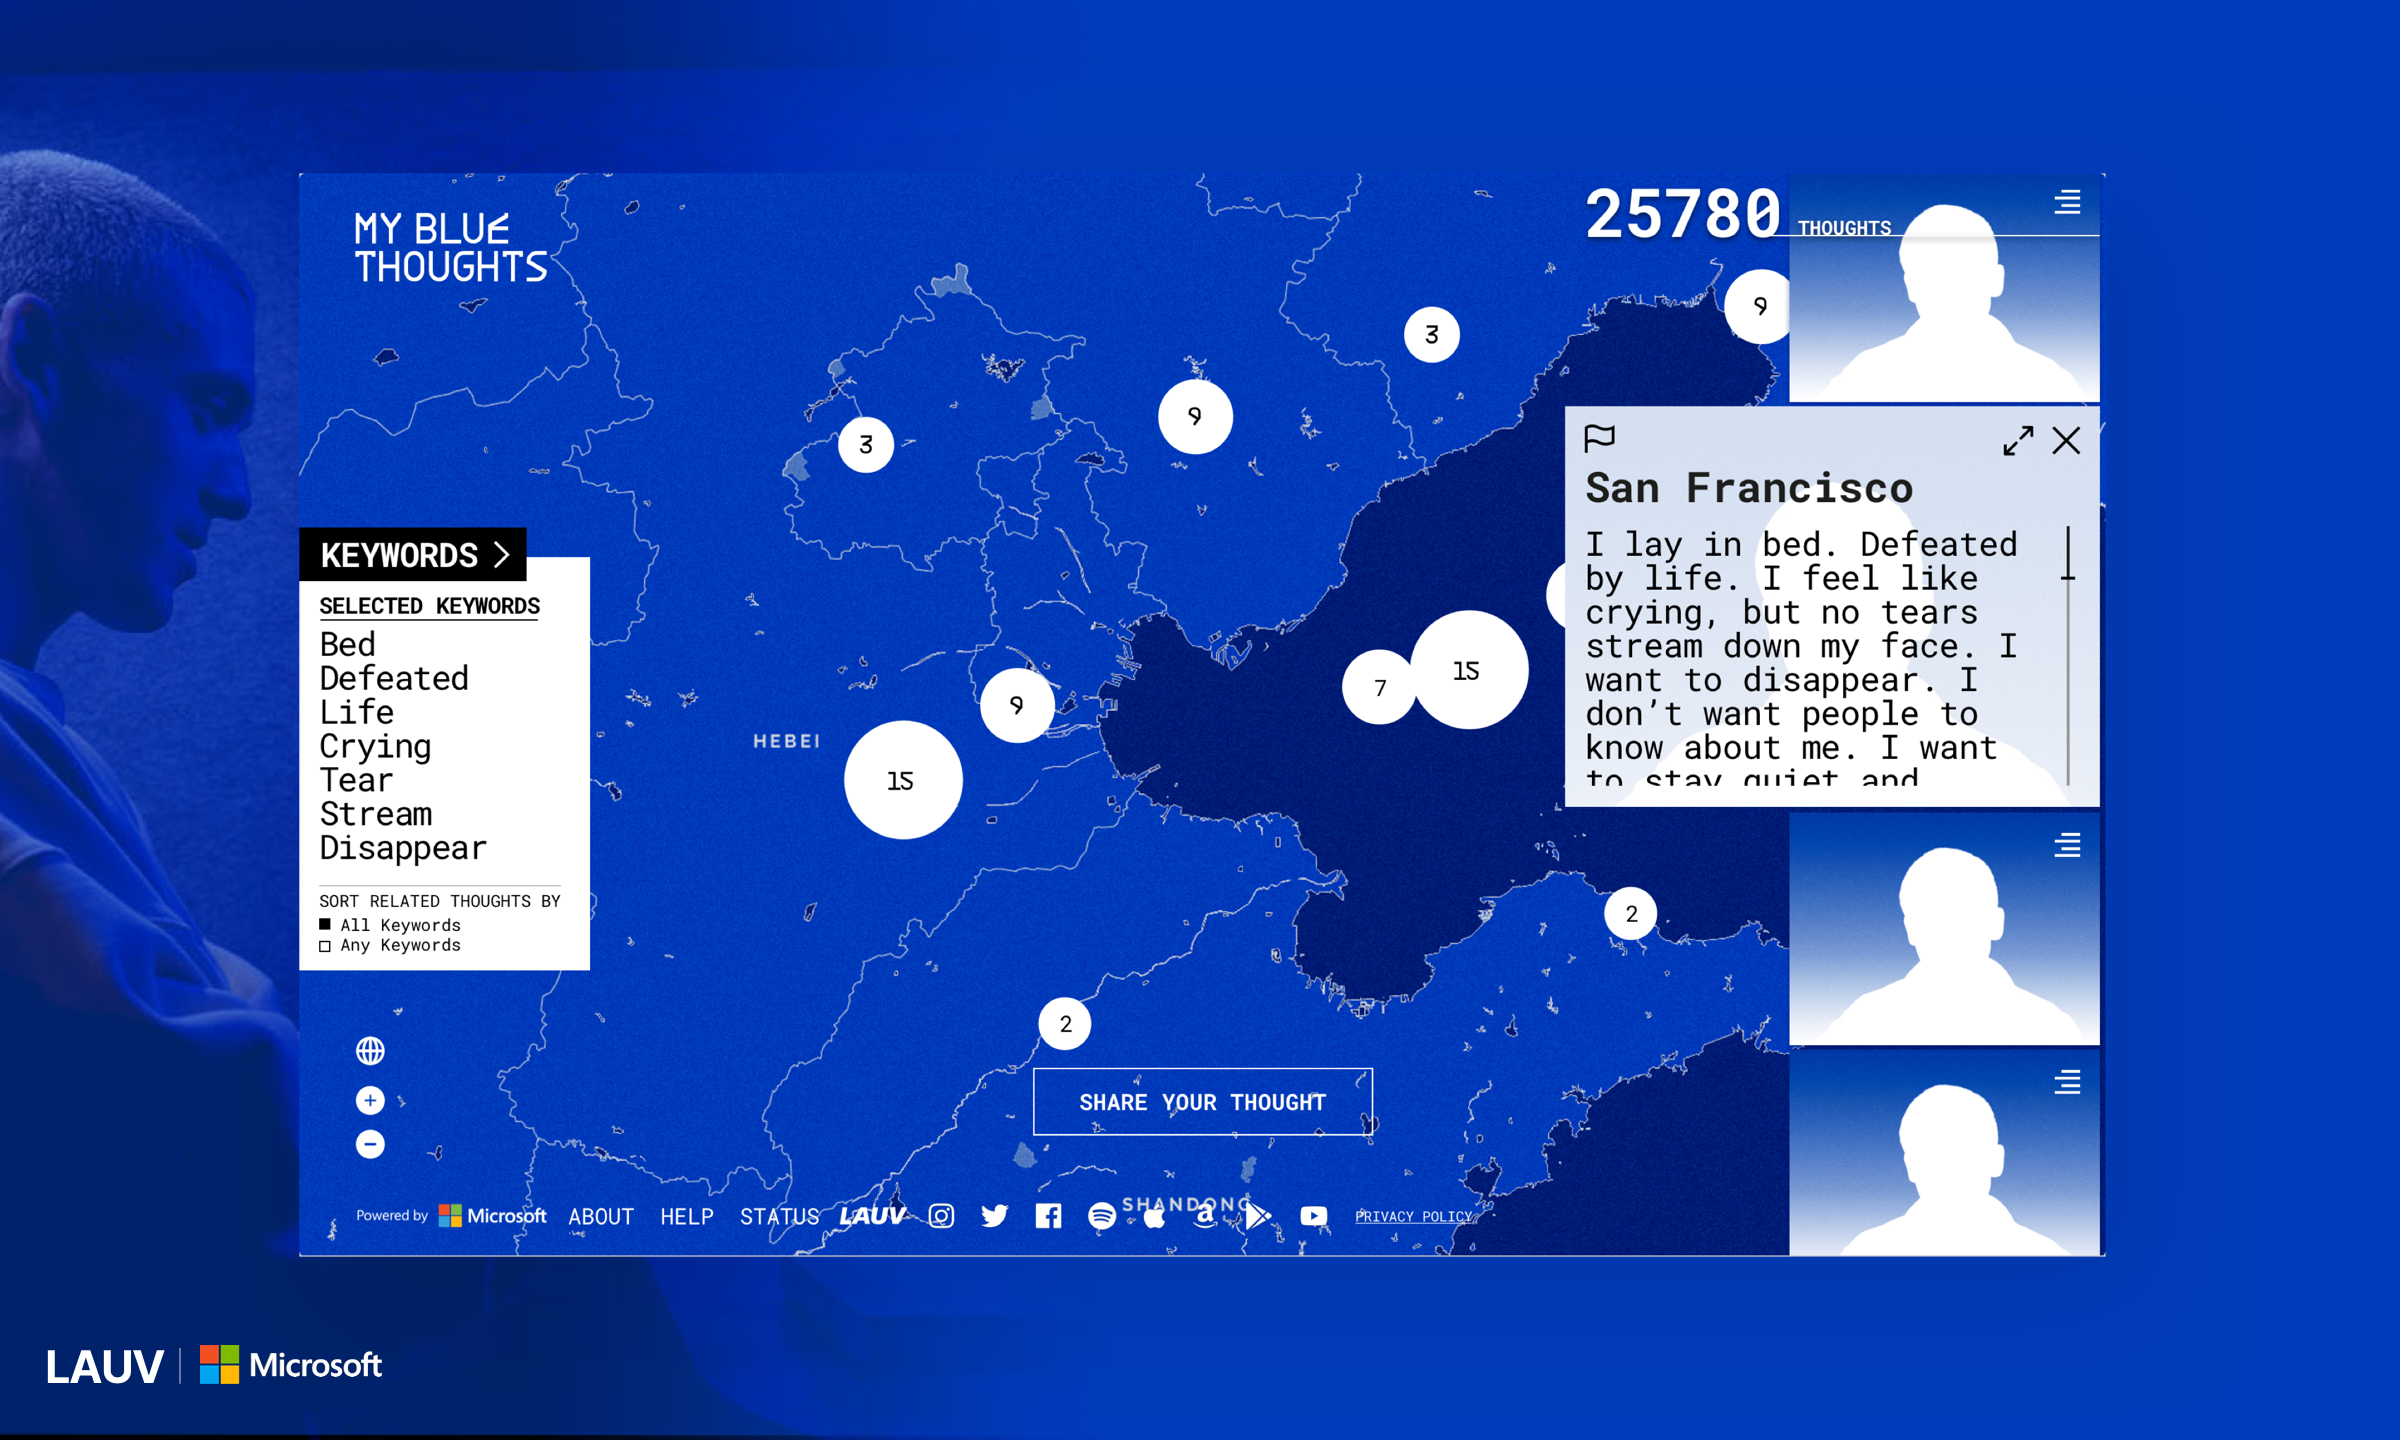Click the 15 cluster near Hebei
The height and width of the screenshot is (1440, 2400).
click(x=902, y=780)
